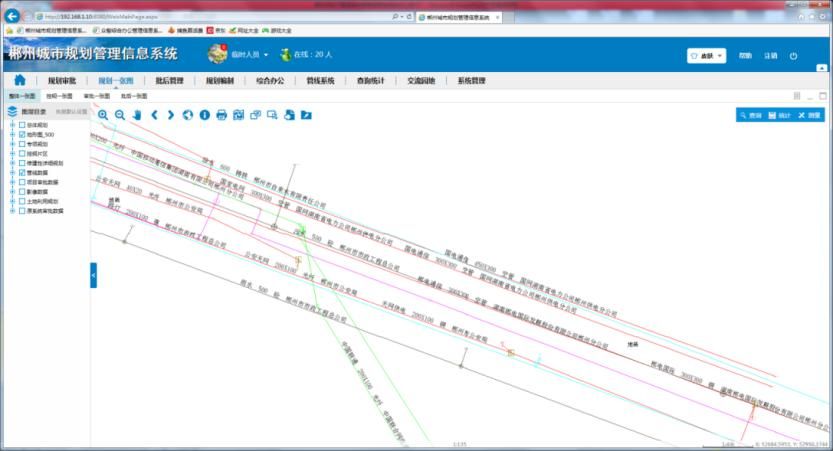Switch to the 控规一张图 tab
Screen dimensions: 833x451
click(x=59, y=96)
